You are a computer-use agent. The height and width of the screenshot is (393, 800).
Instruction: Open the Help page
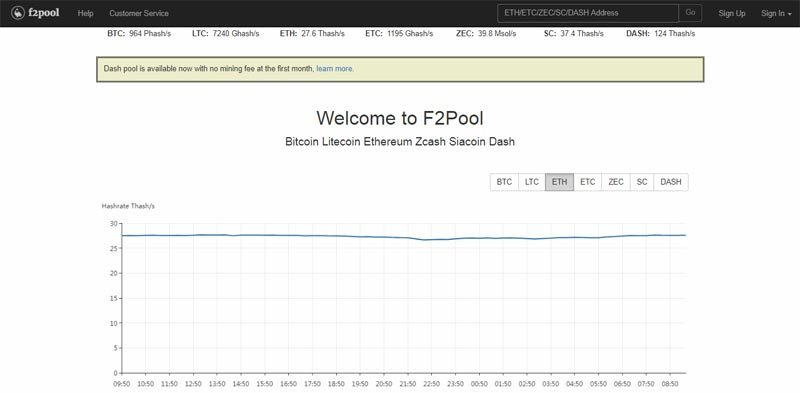click(x=85, y=13)
